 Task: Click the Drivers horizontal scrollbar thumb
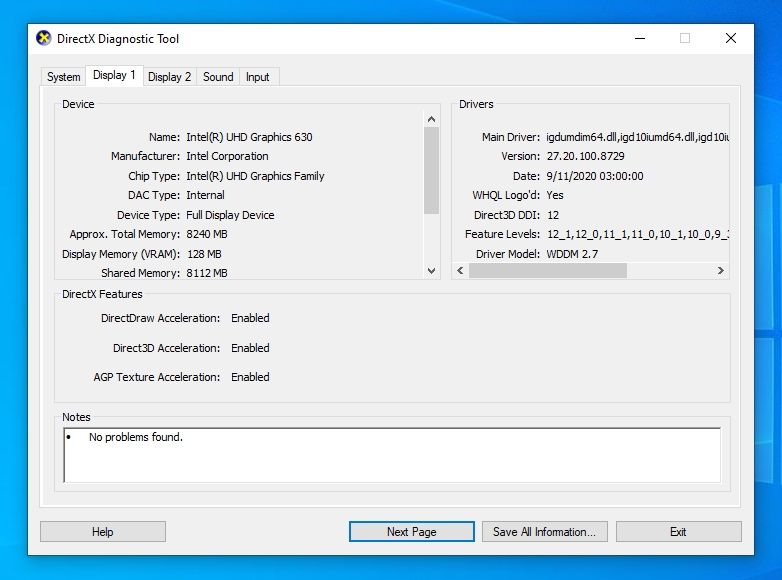point(548,270)
